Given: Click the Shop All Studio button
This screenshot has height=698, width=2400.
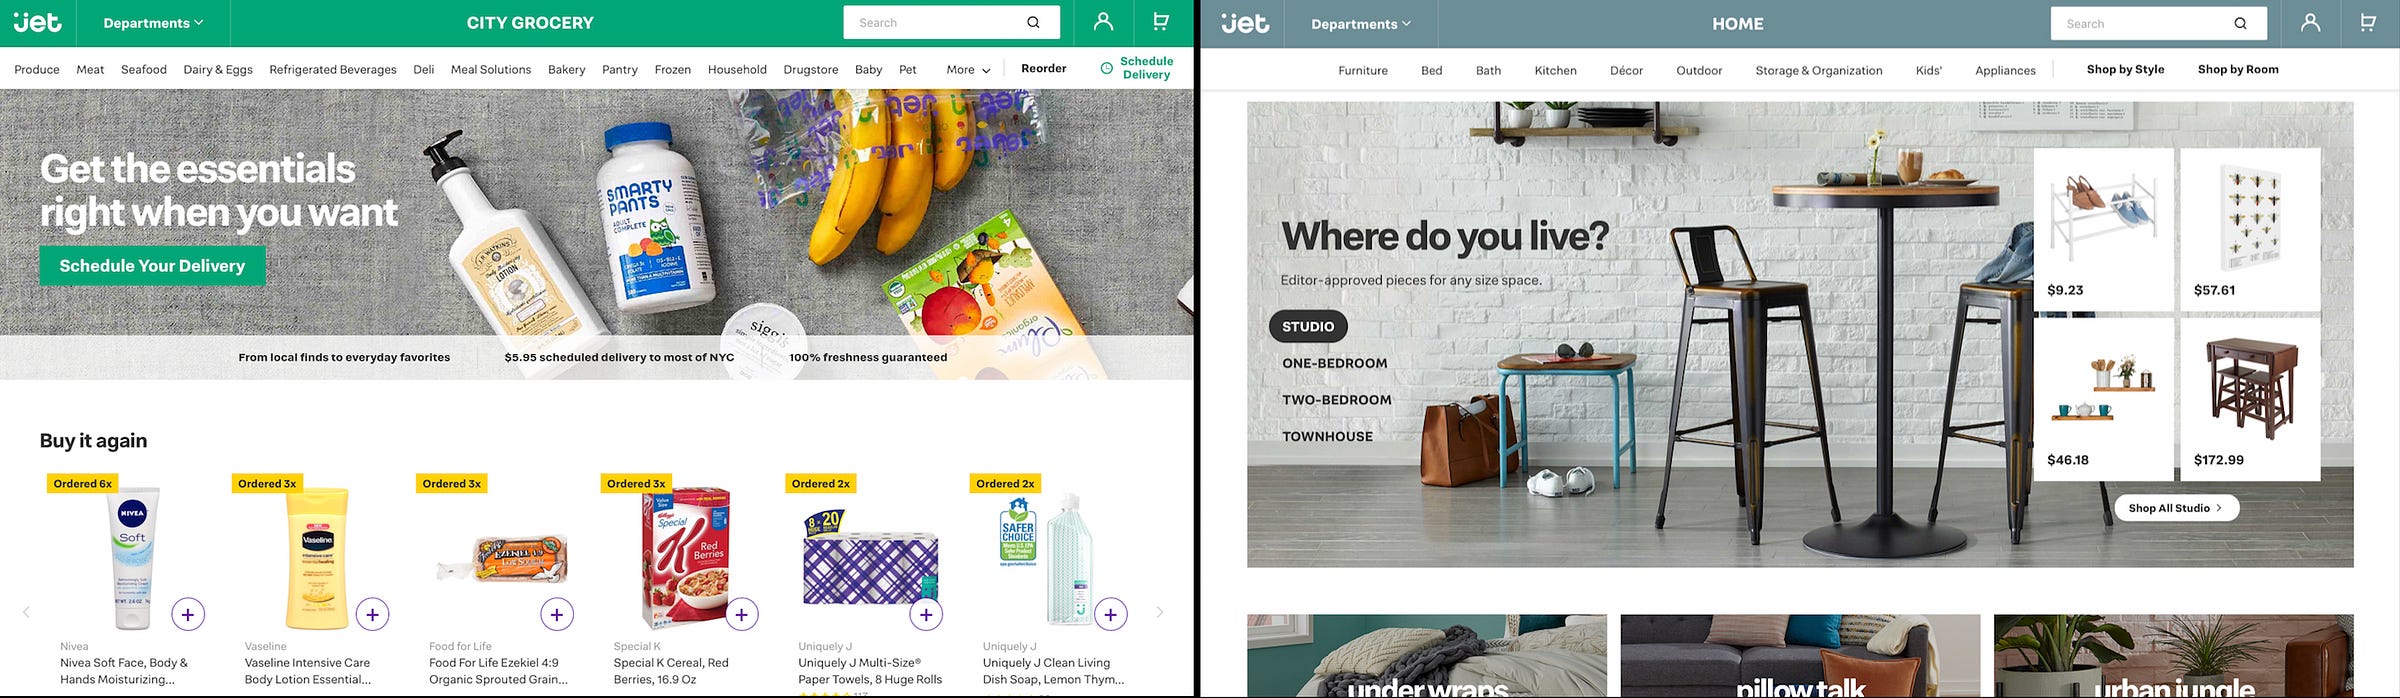Looking at the screenshot, I should pos(2176,508).
